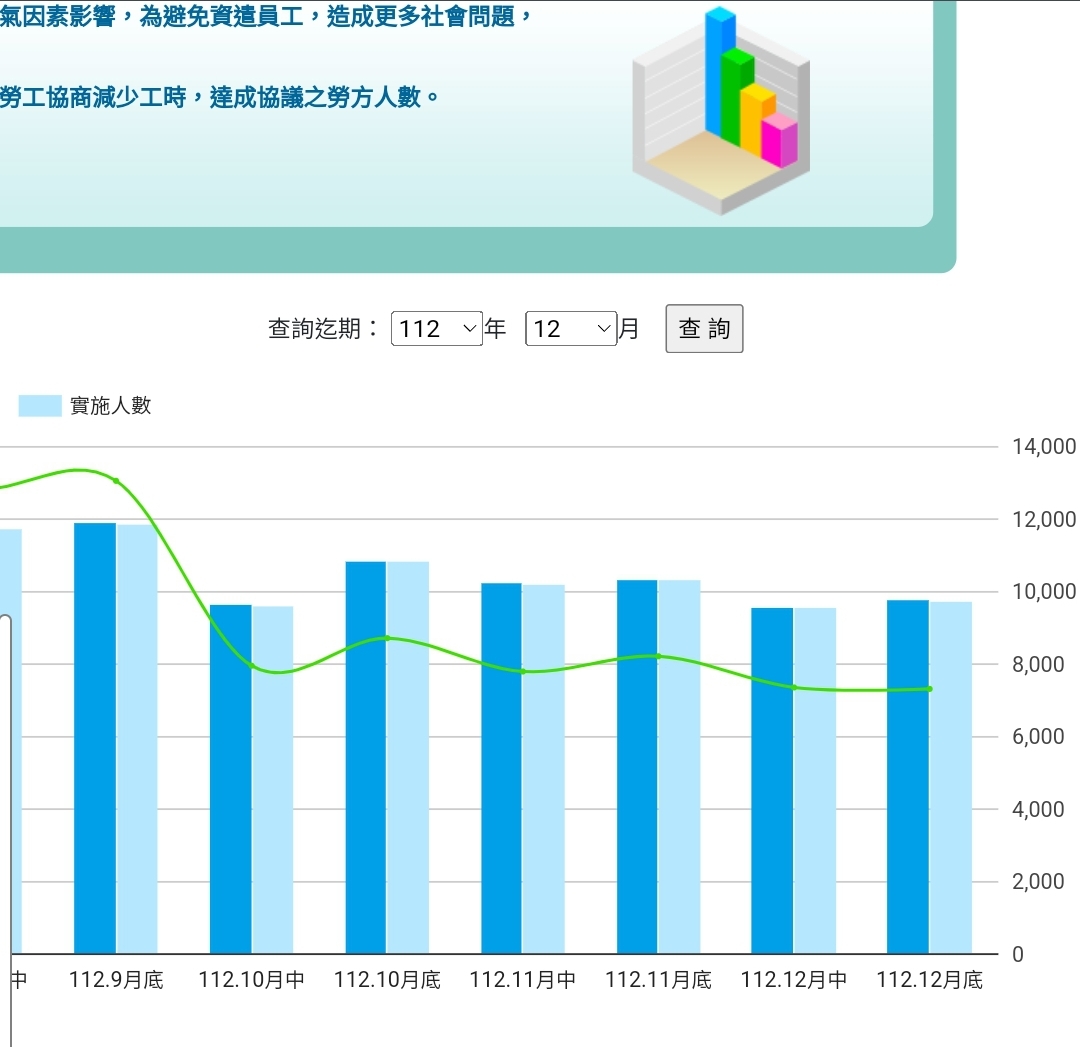Image resolution: width=1080 pixels, height=1047 pixels.
Task: Click green line point at 112.10月中
Action: coord(252,666)
